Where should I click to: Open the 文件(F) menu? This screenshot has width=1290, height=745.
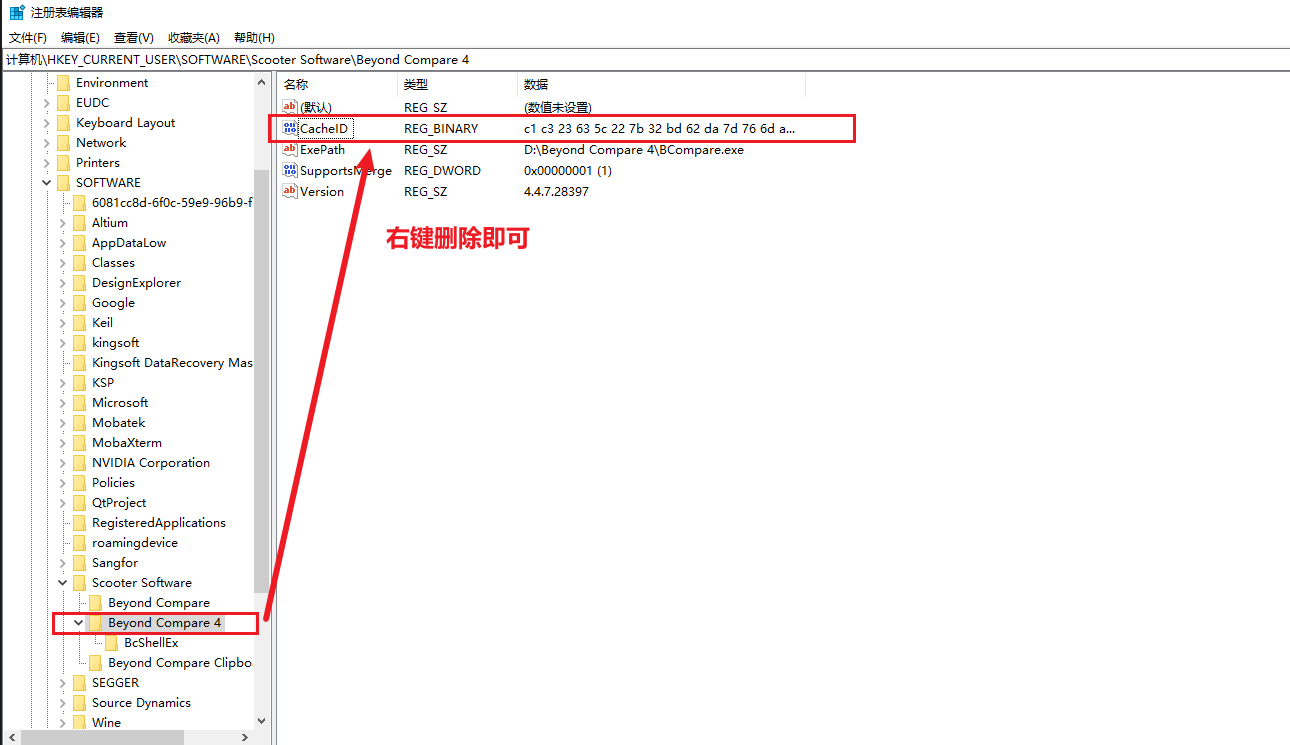28,37
